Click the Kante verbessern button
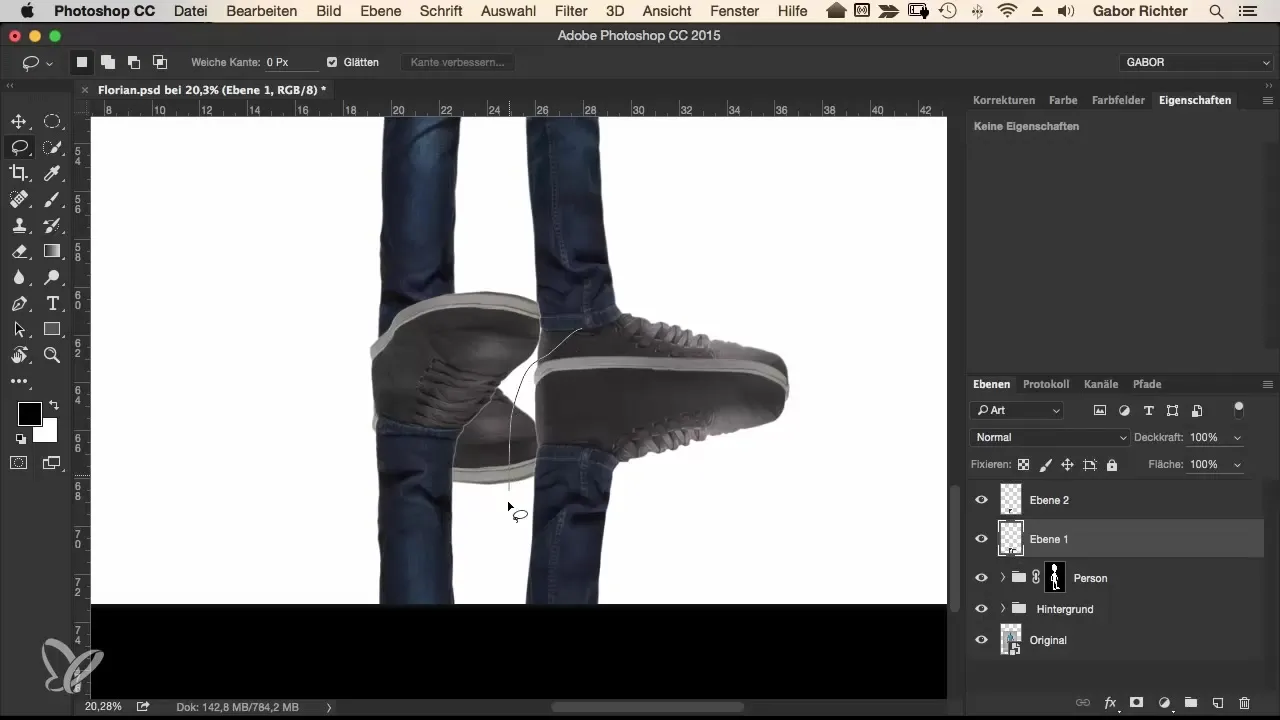1280x720 pixels. pyautogui.click(x=459, y=62)
